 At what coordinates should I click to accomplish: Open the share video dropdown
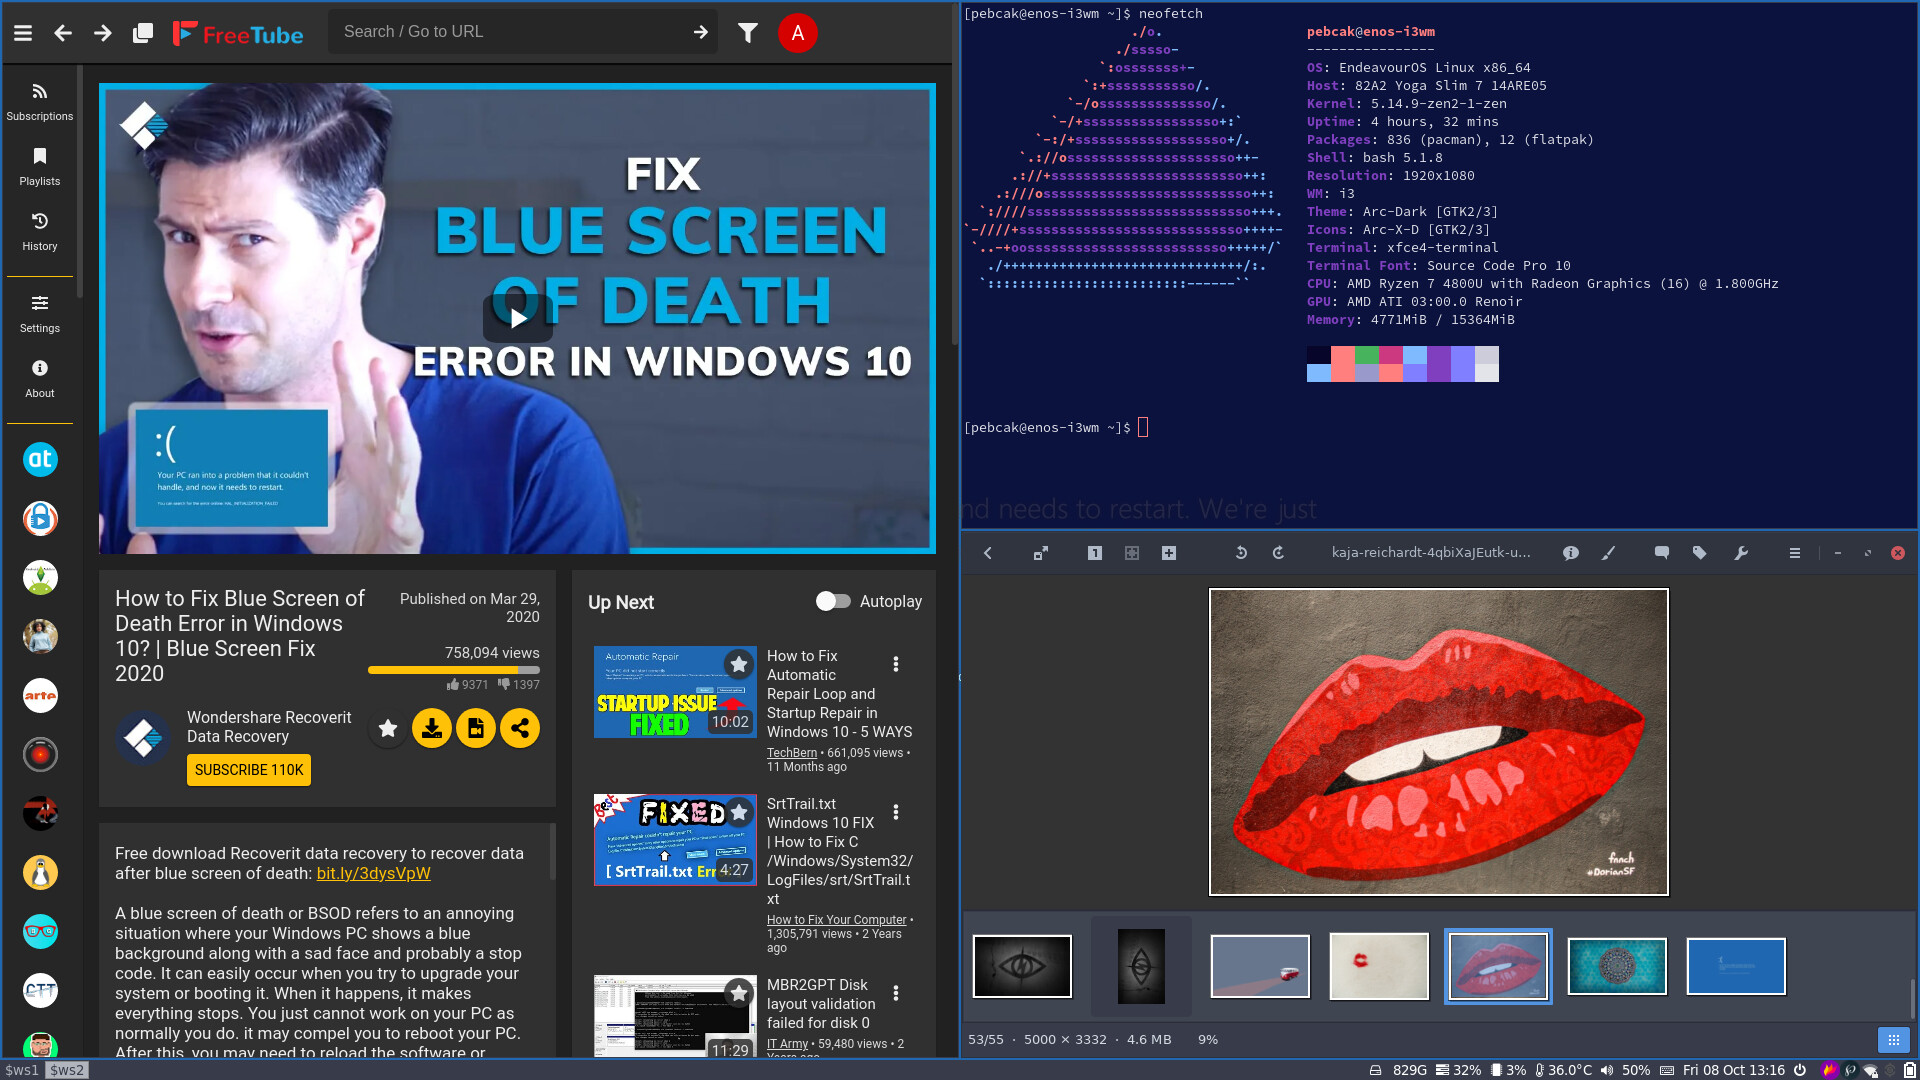click(x=520, y=728)
